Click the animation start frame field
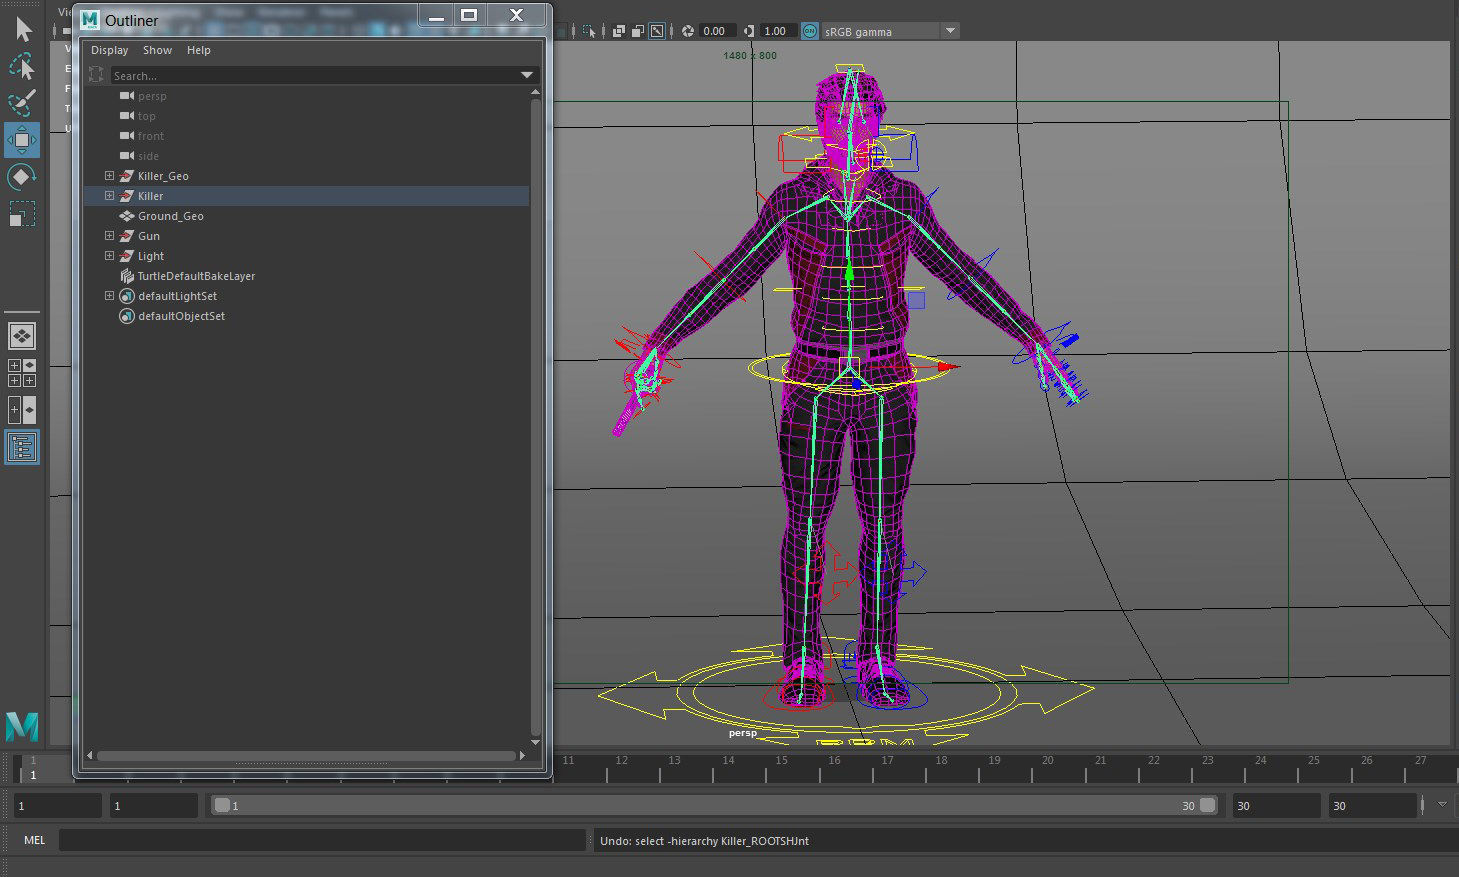This screenshot has height=877, width=1459. tap(57, 805)
